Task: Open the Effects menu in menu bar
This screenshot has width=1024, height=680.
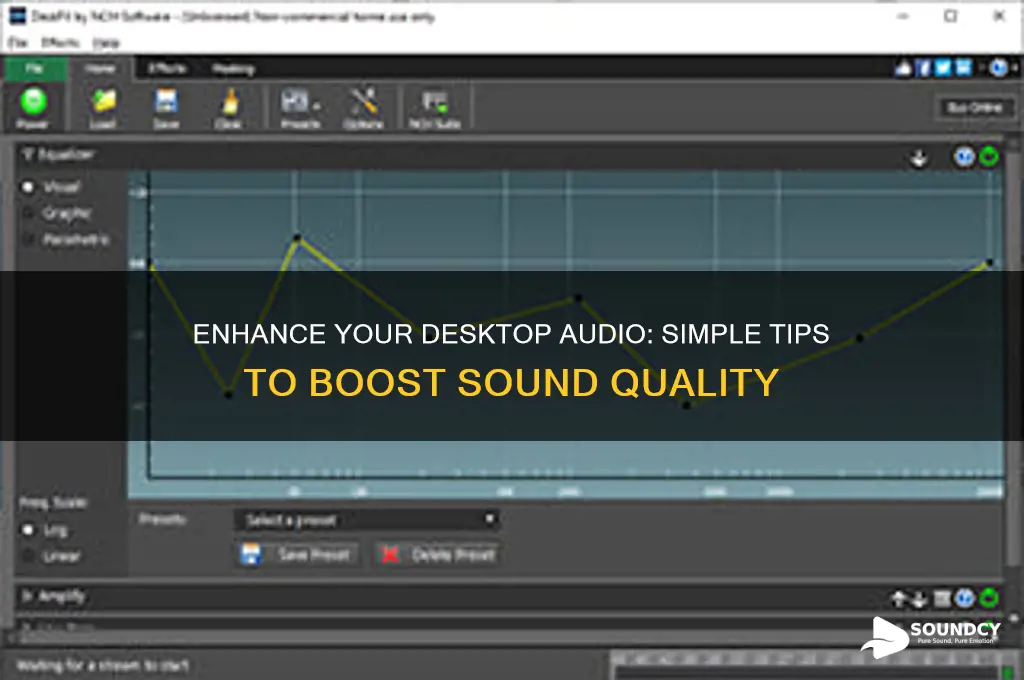Action: click(x=60, y=42)
